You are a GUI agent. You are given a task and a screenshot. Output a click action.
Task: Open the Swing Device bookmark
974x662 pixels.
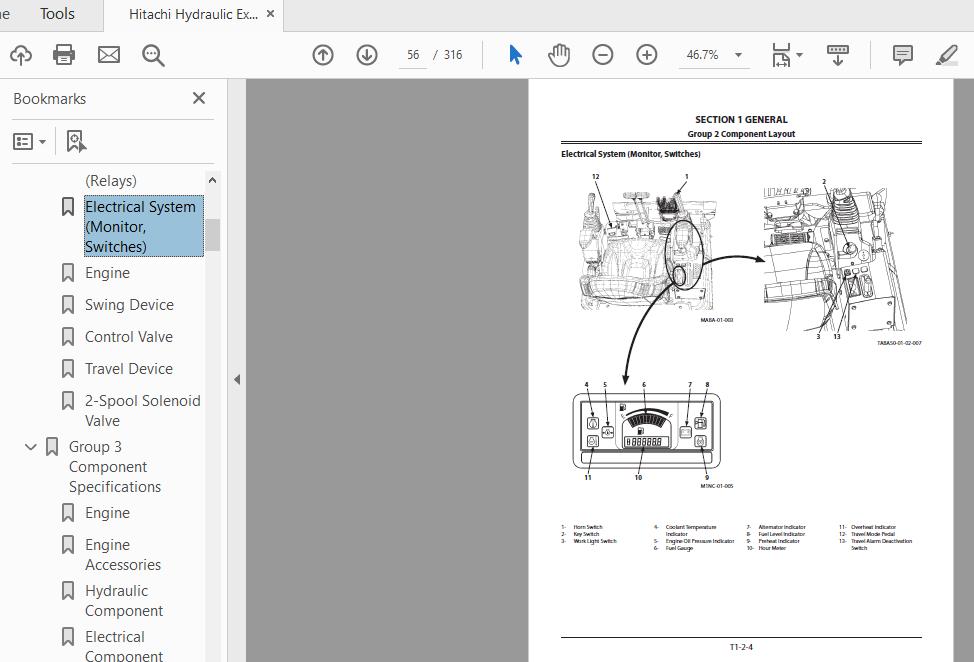coord(129,305)
